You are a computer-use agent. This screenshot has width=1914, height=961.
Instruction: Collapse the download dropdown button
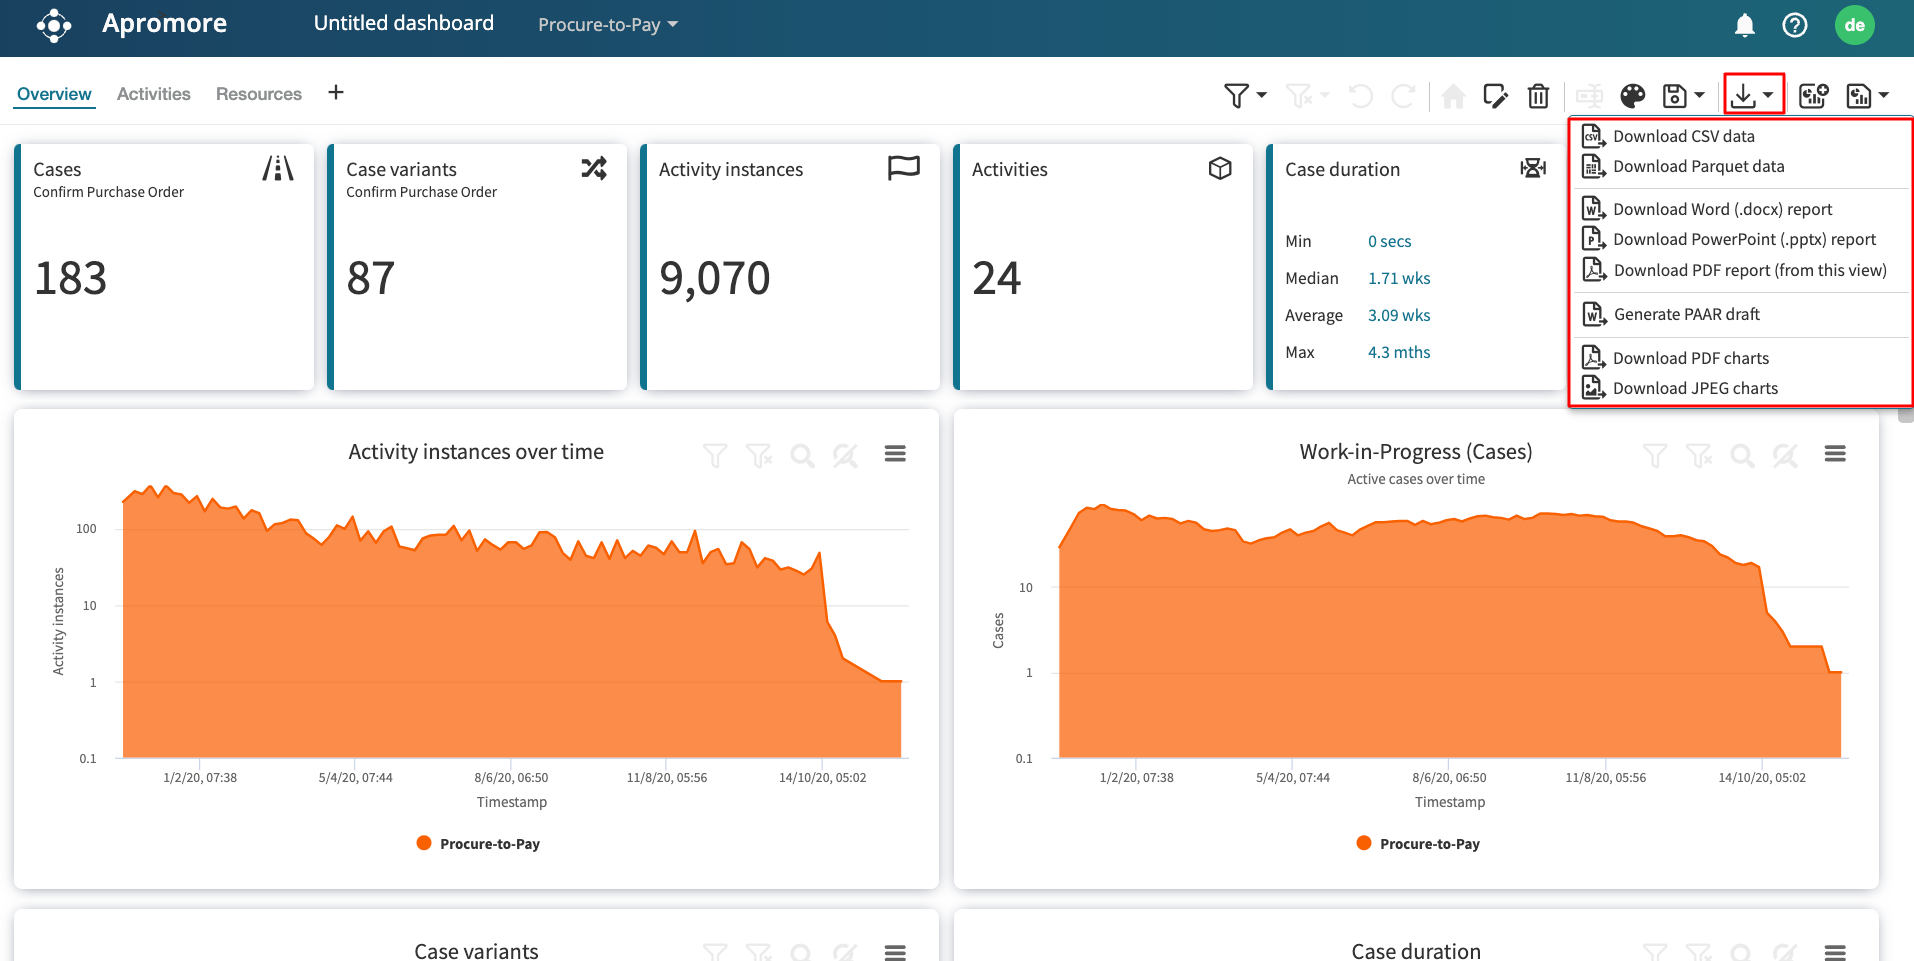coord(1753,96)
